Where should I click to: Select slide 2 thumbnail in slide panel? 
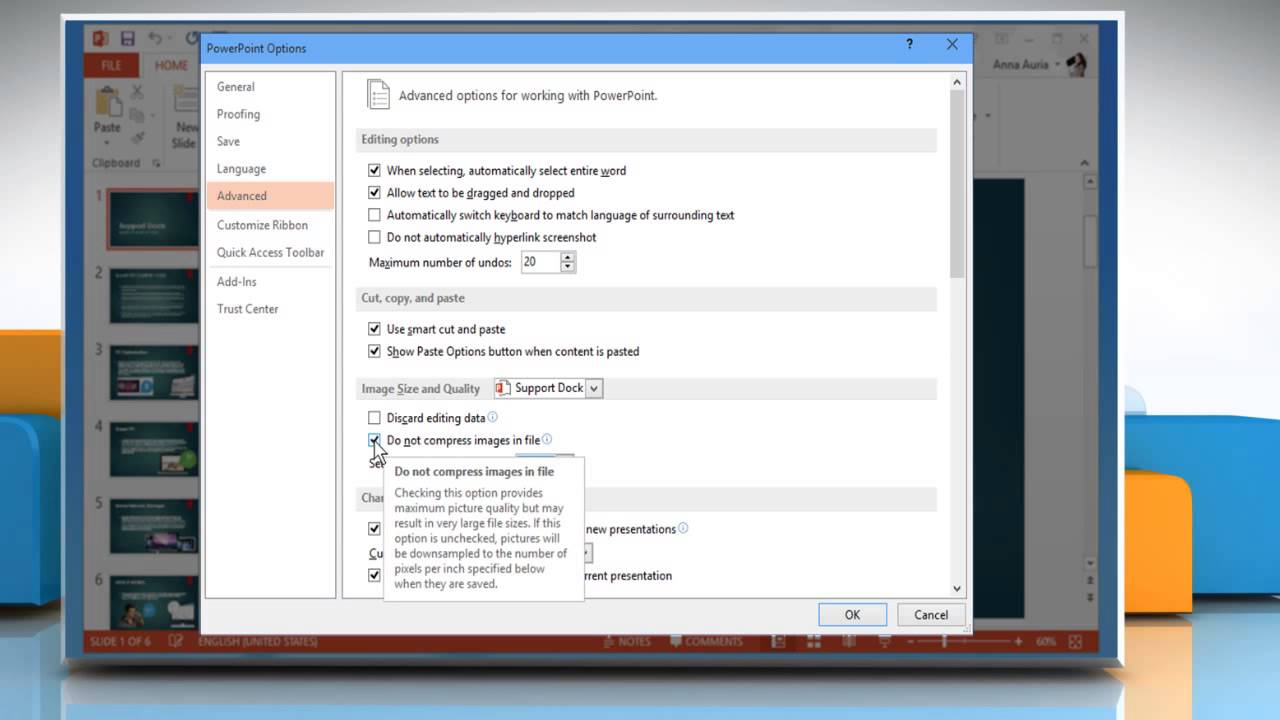(x=154, y=295)
